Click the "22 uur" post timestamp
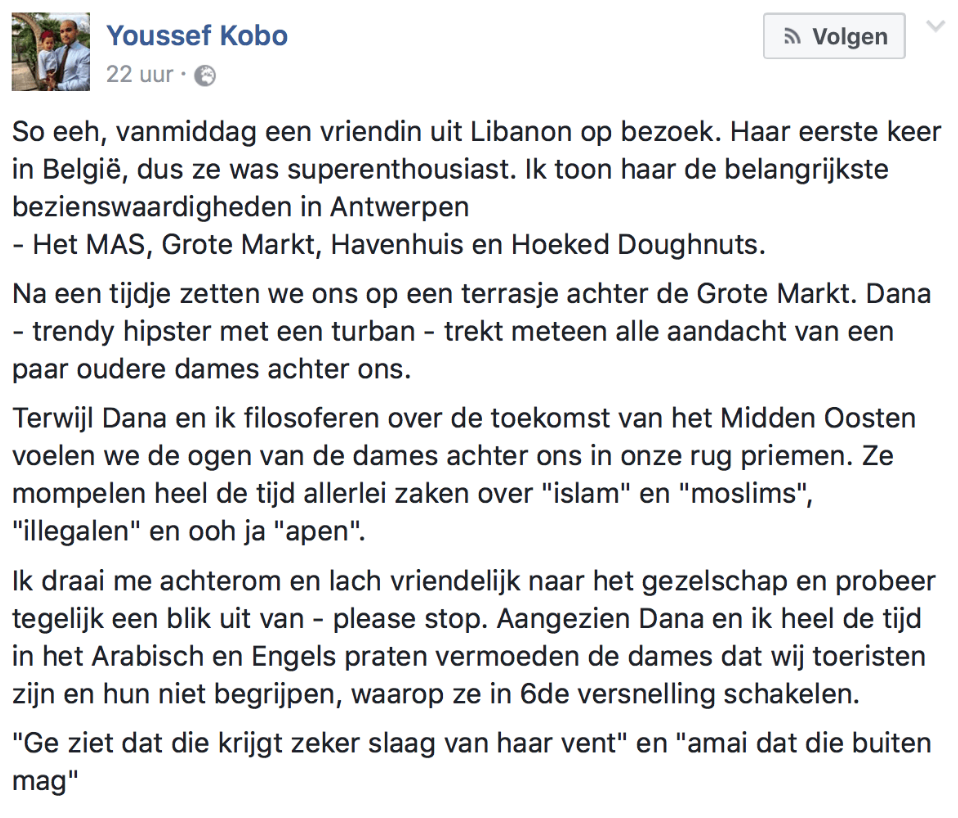This screenshot has height=818, width=958. pyautogui.click(x=140, y=75)
